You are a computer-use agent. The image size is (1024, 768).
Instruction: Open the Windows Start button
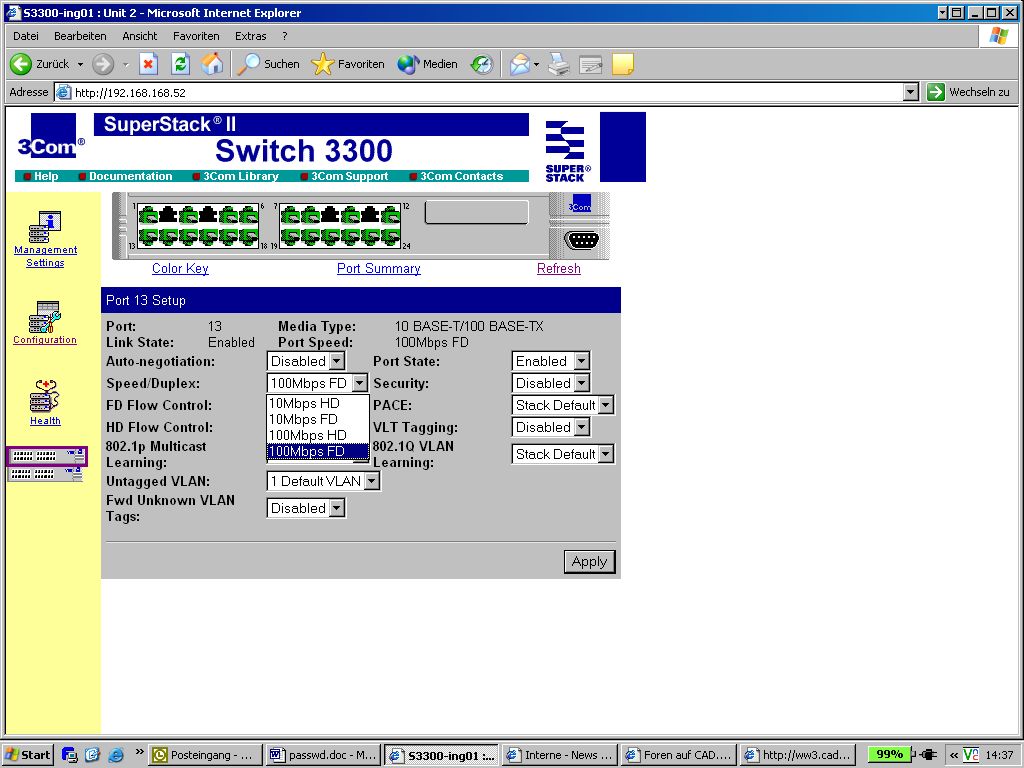27,755
